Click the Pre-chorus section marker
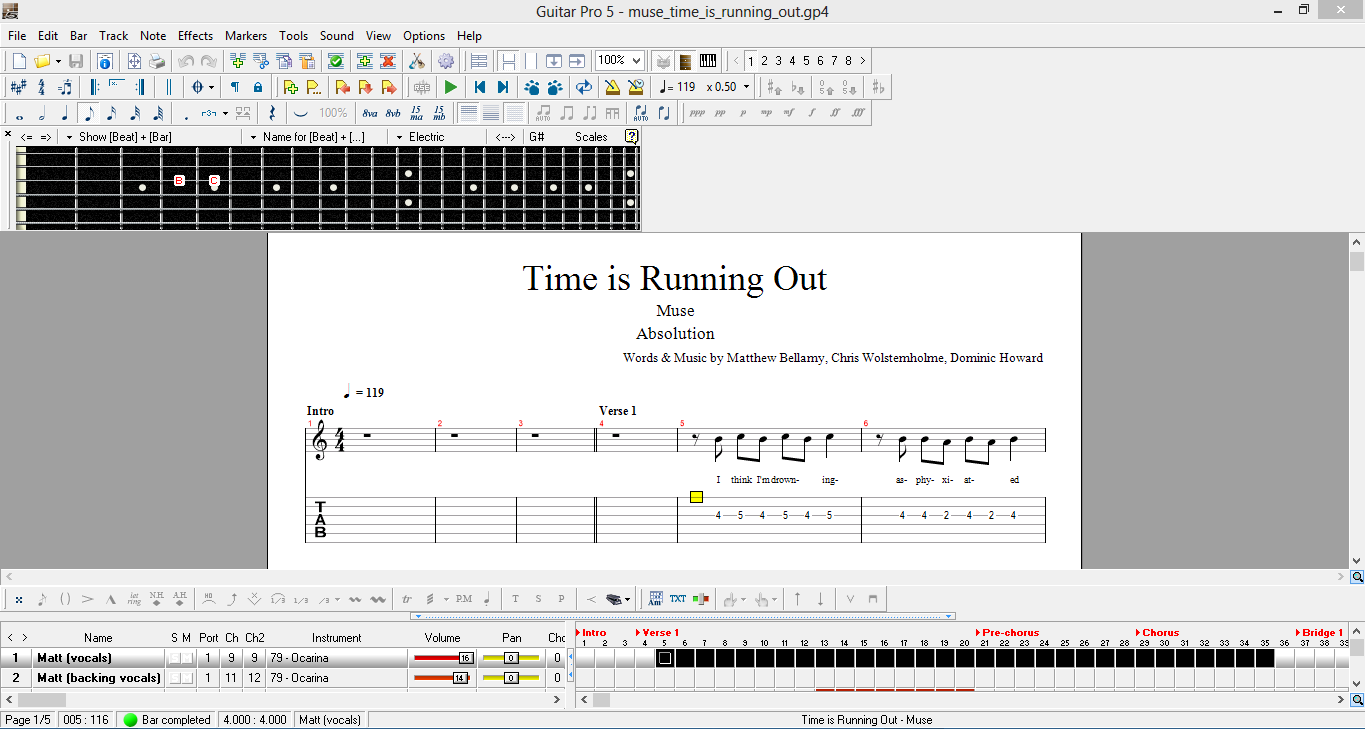This screenshot has height=729, width=1365. pos(1007,632)
